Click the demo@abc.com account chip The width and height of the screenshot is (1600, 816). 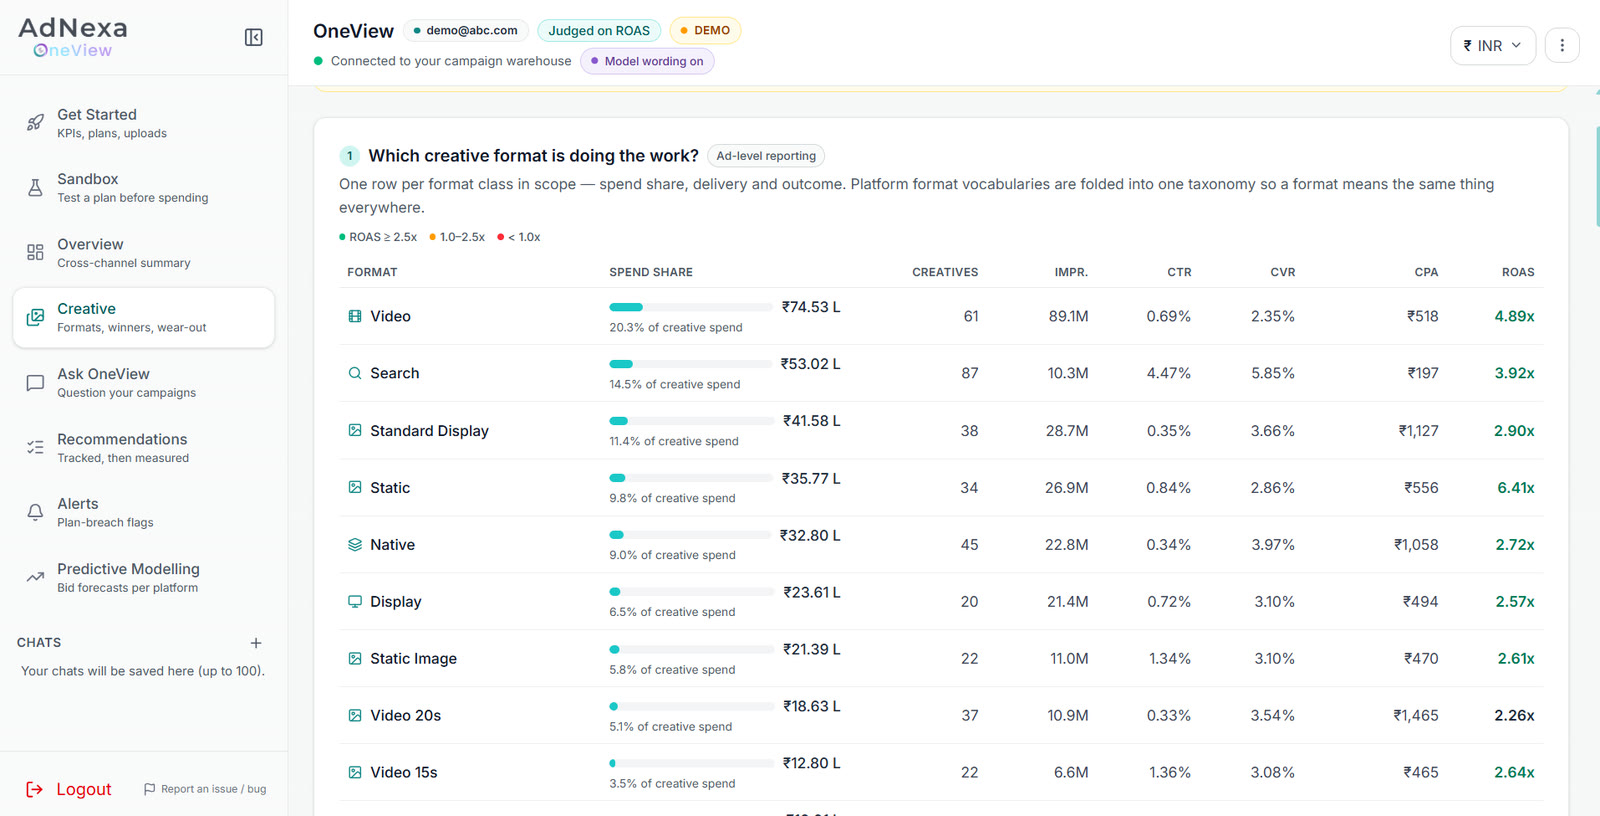(466, 31)
